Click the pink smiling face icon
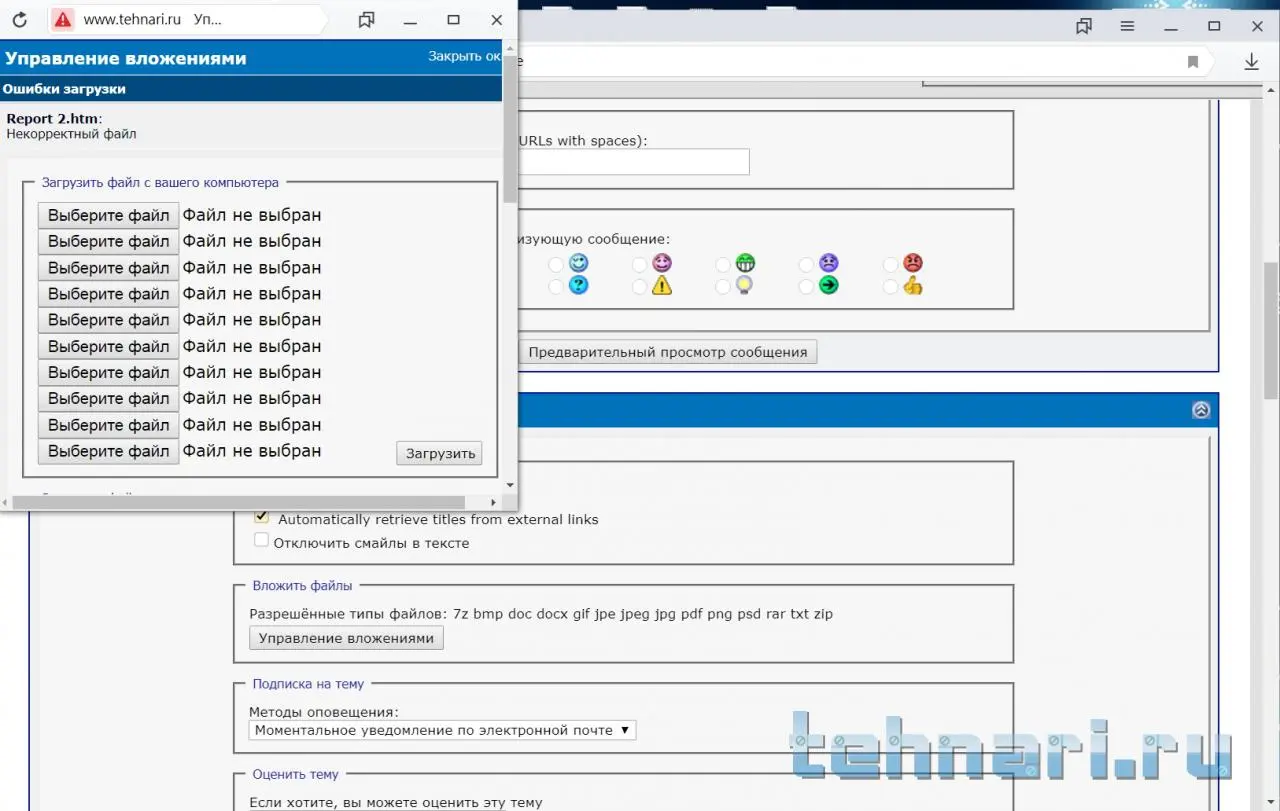Viewport: 1280px width, 811px height. click(x=662, y=263)
